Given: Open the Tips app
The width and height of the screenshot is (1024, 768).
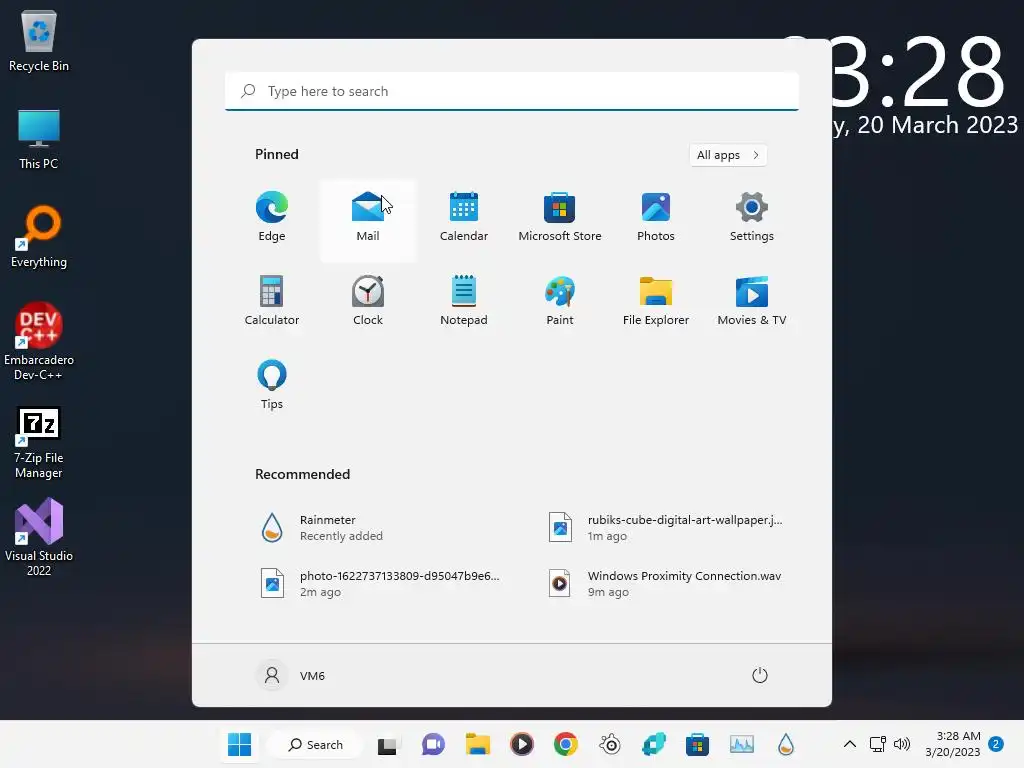Looking at the screenshot, I should [272, 385].
